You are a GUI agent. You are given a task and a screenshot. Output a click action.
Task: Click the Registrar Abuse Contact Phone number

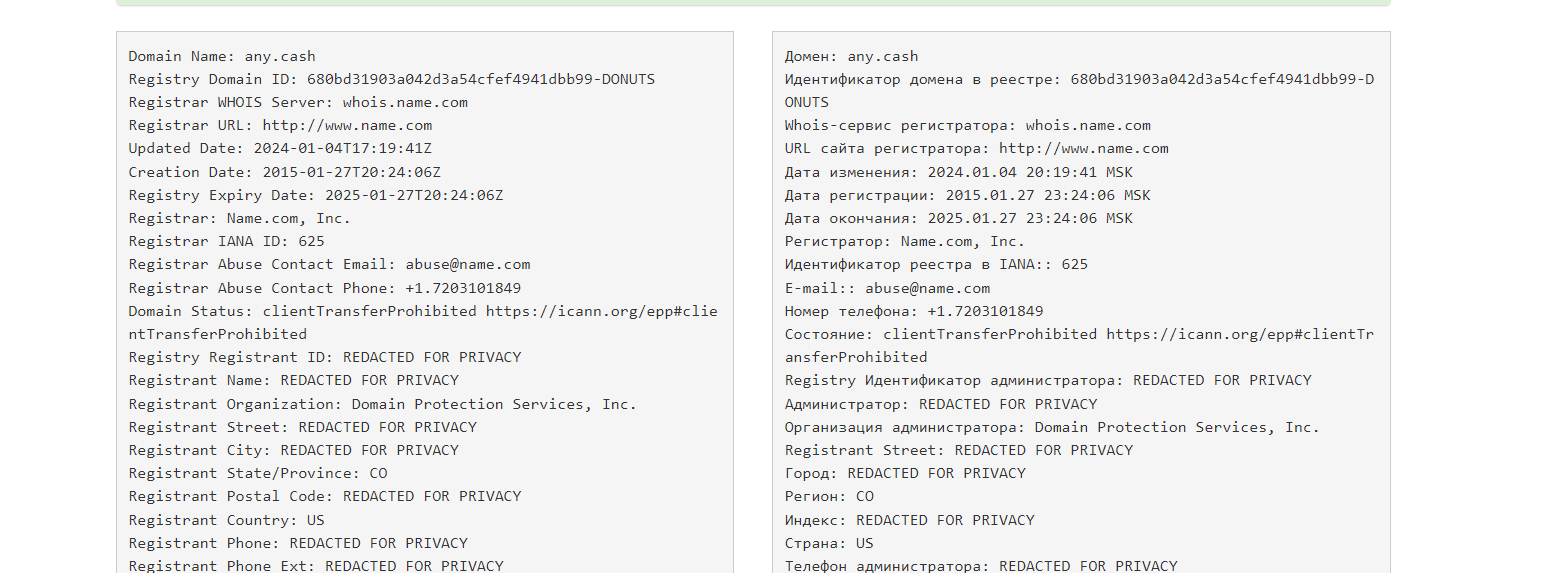pos(463,288)
